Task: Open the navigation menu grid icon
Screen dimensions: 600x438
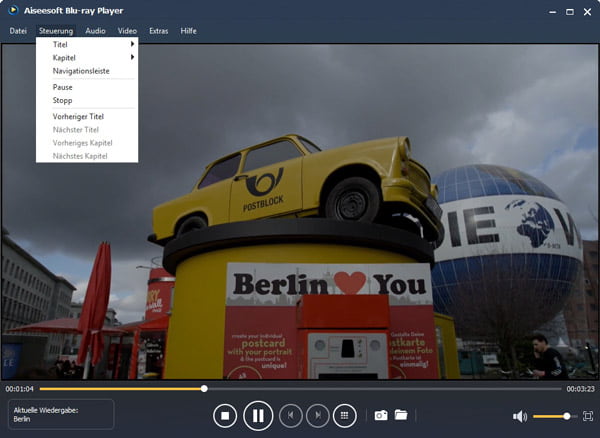Action: pyautogui.click(x=345, y=415)
